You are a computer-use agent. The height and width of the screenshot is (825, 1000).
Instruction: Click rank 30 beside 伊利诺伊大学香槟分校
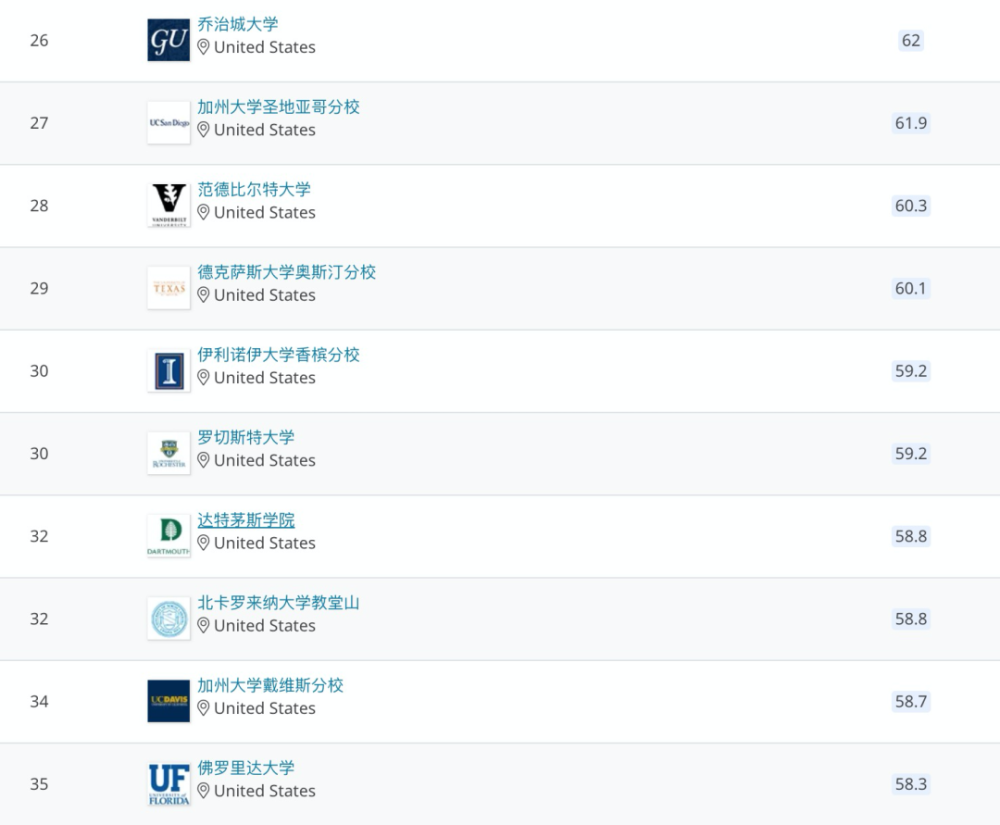39,371
